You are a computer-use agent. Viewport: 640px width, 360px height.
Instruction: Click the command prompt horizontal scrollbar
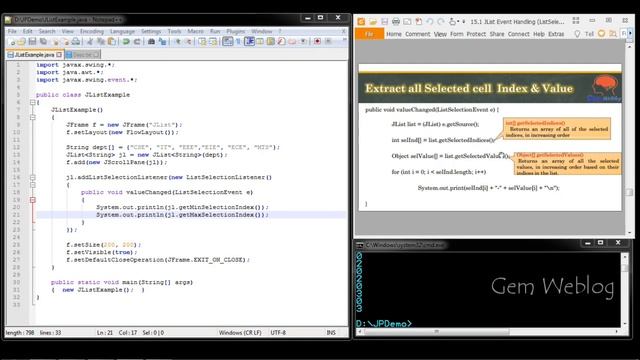(437, 331)
